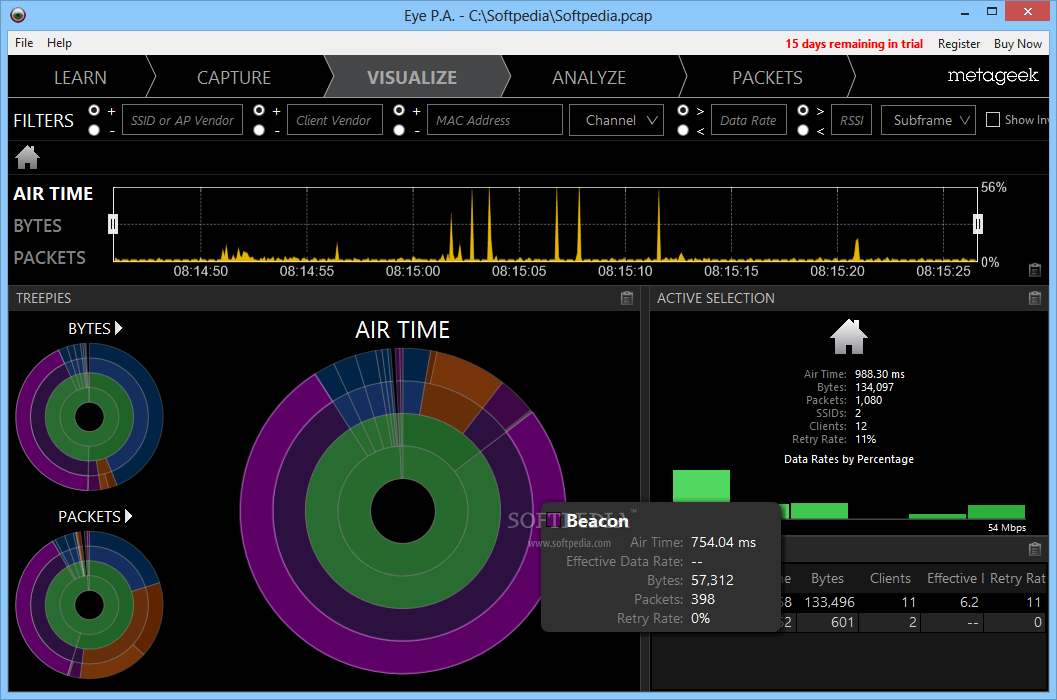
Task: Select the greater-than radio for Data Rate
Action: click(683, 110)
